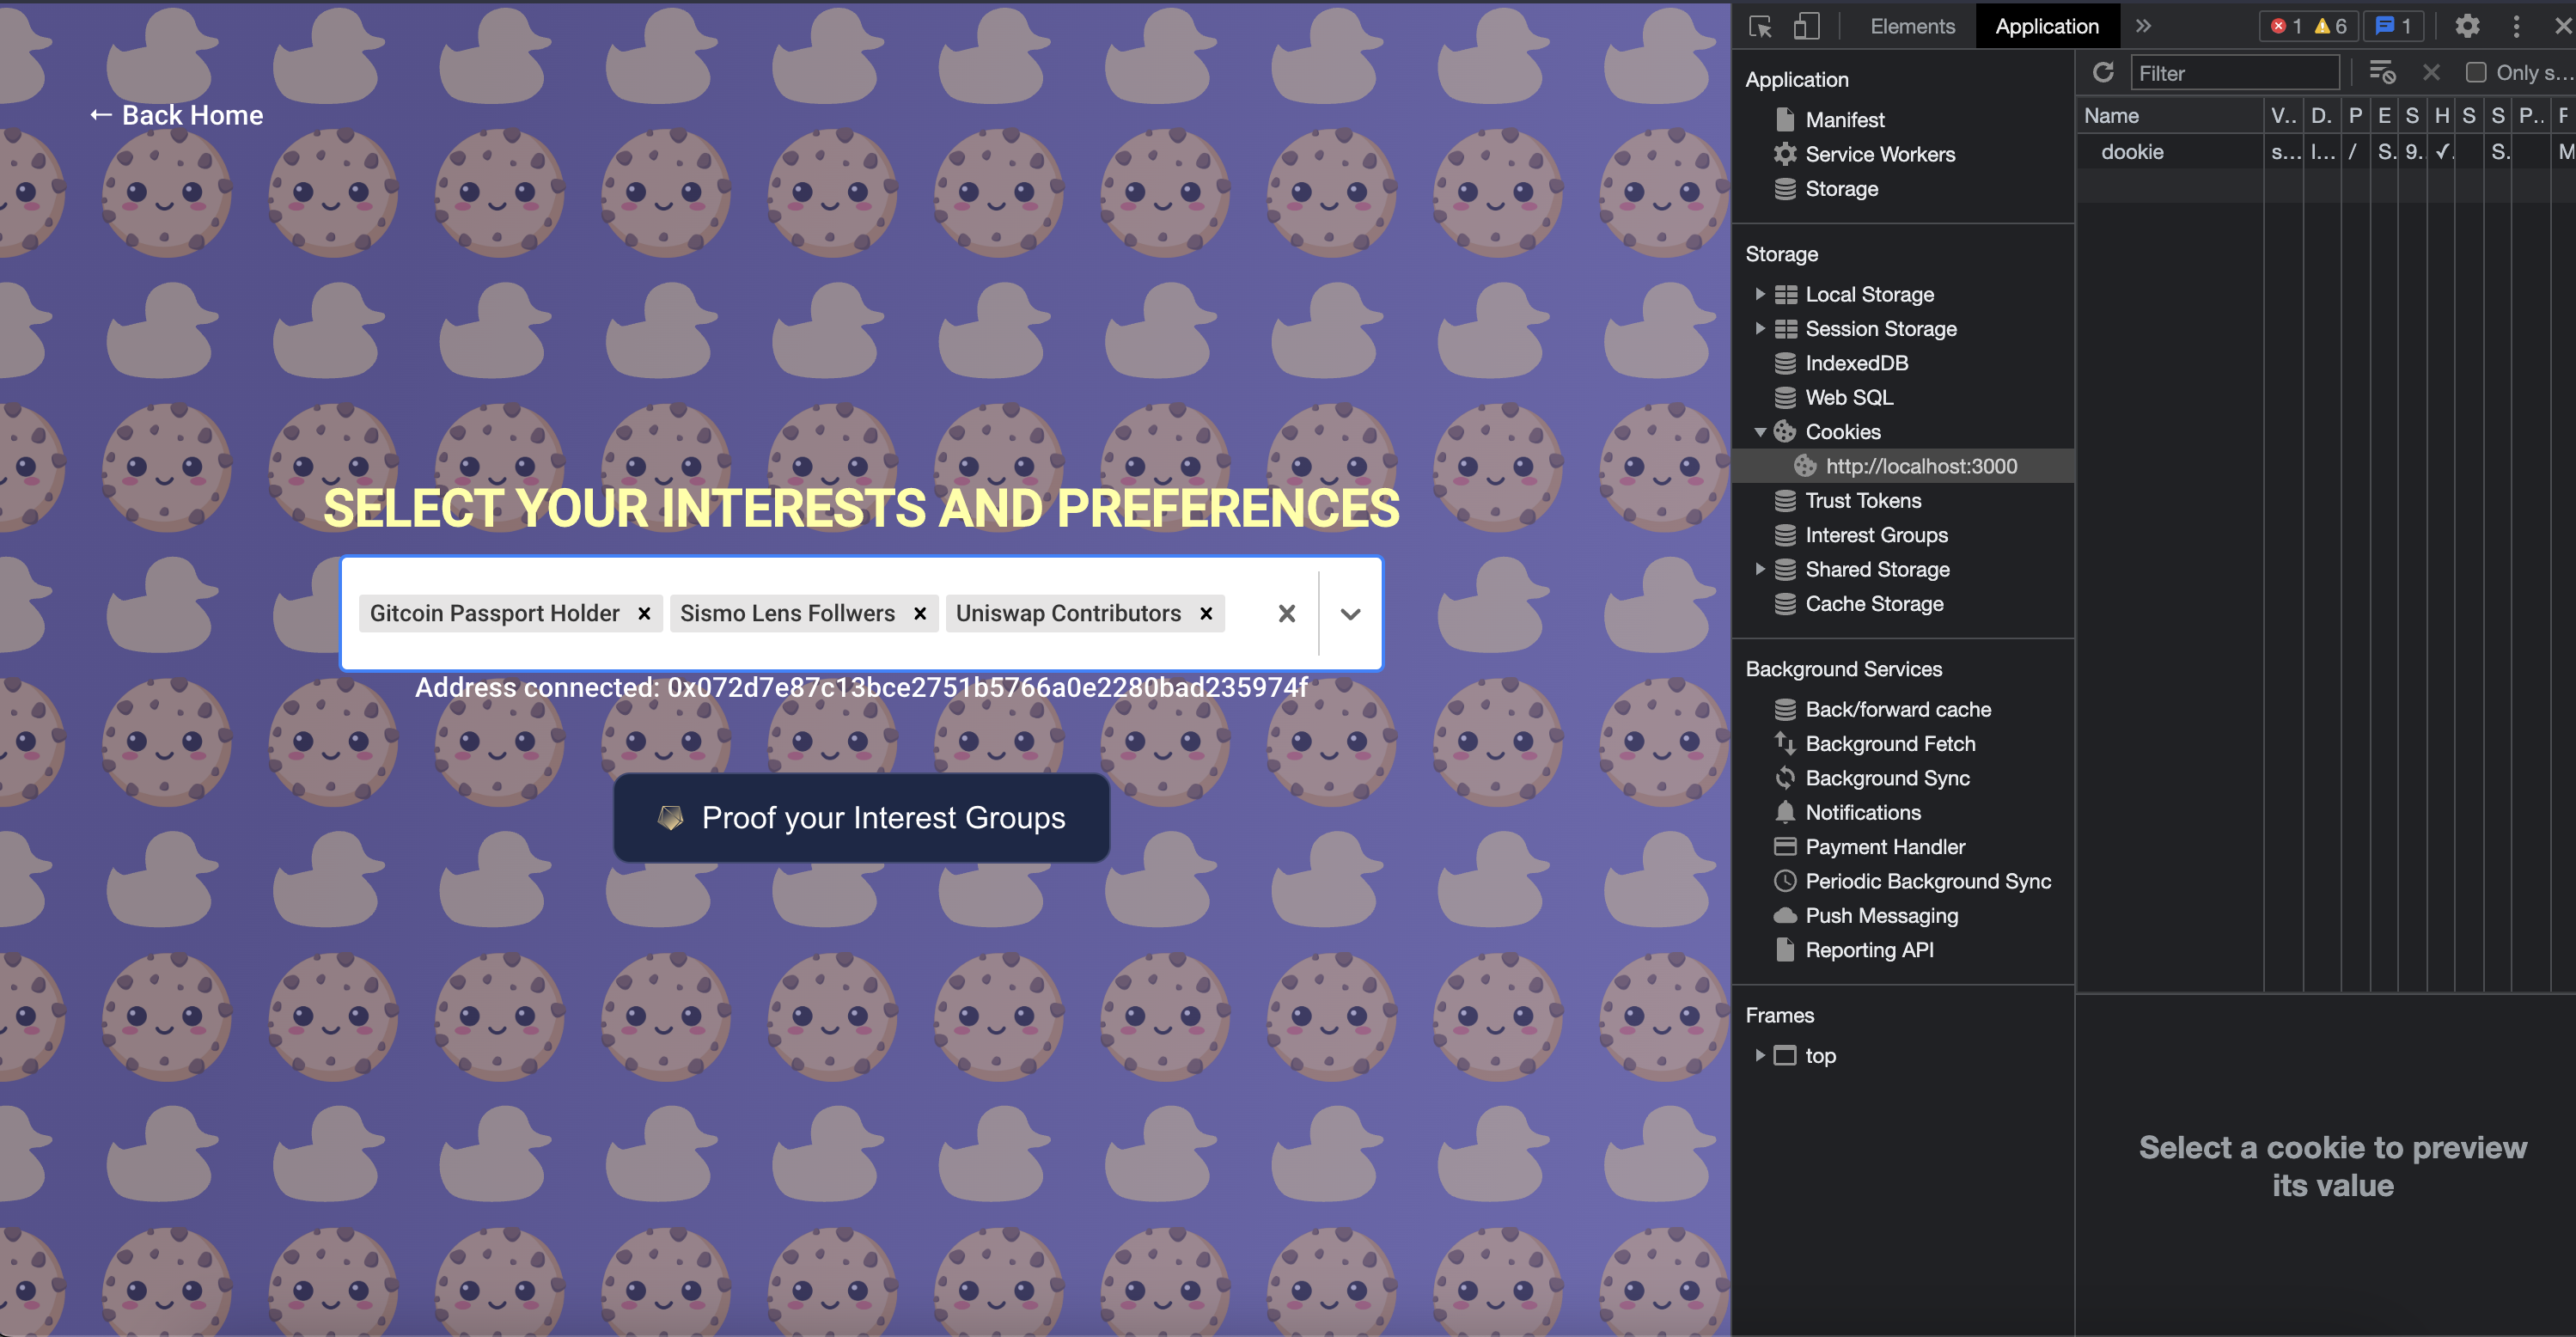Refresh the cookies table
This screenshot has height=1337, width=2576.
[x=2103, y=73]
